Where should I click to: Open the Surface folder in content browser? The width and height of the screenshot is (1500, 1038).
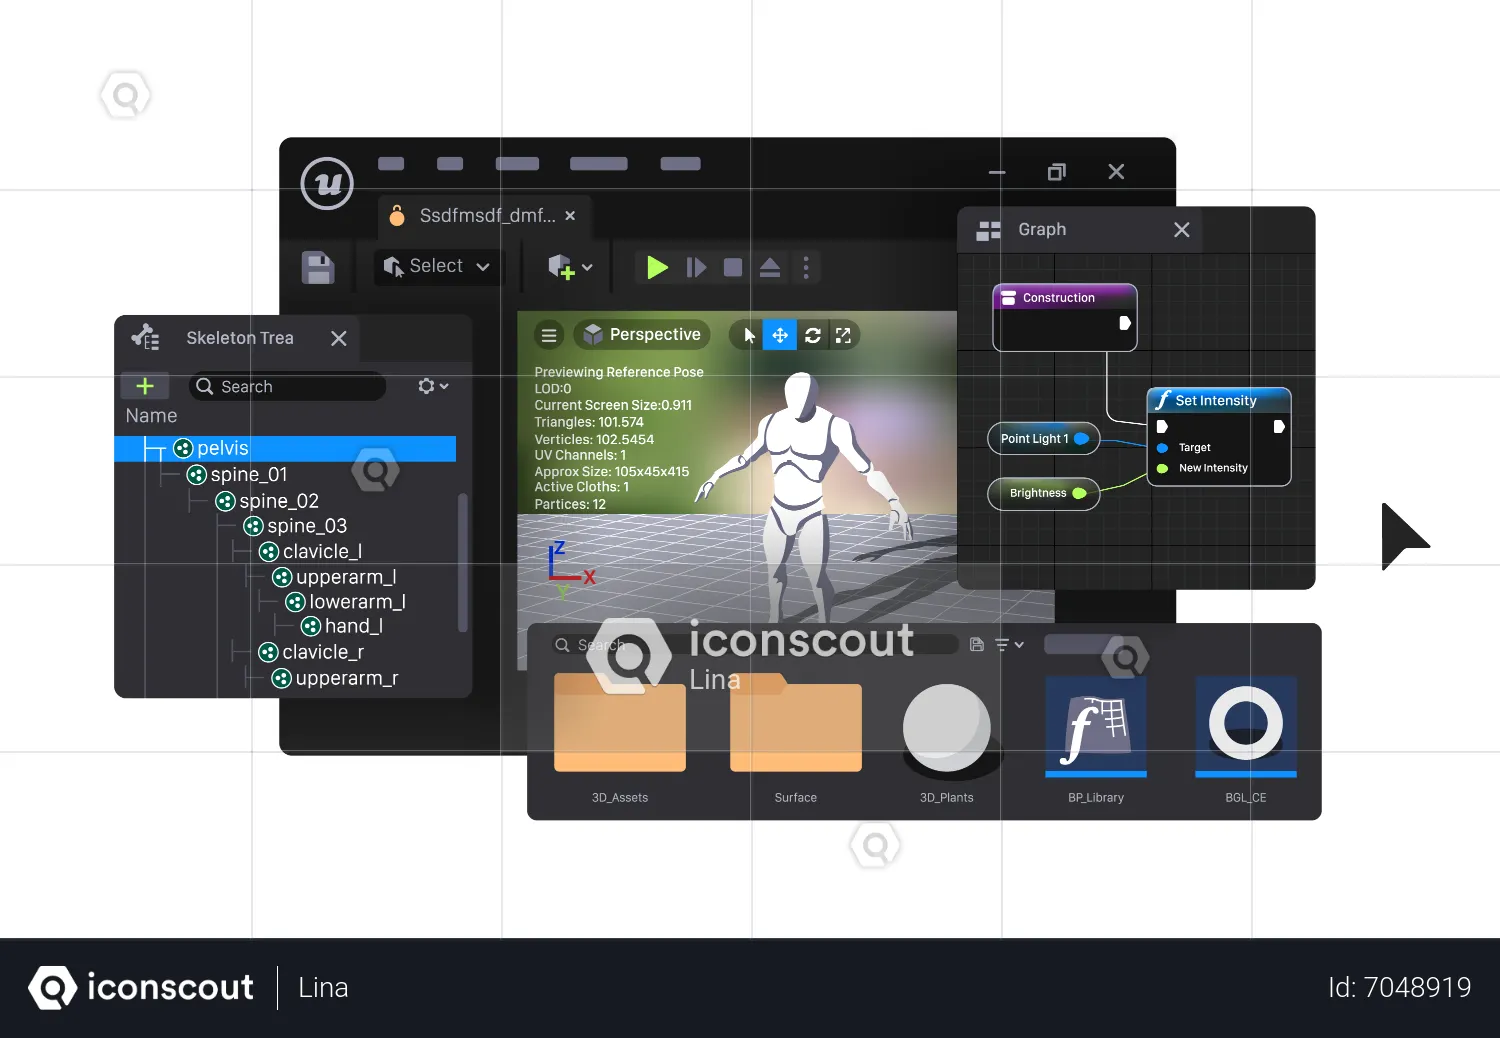click(795, 727)
